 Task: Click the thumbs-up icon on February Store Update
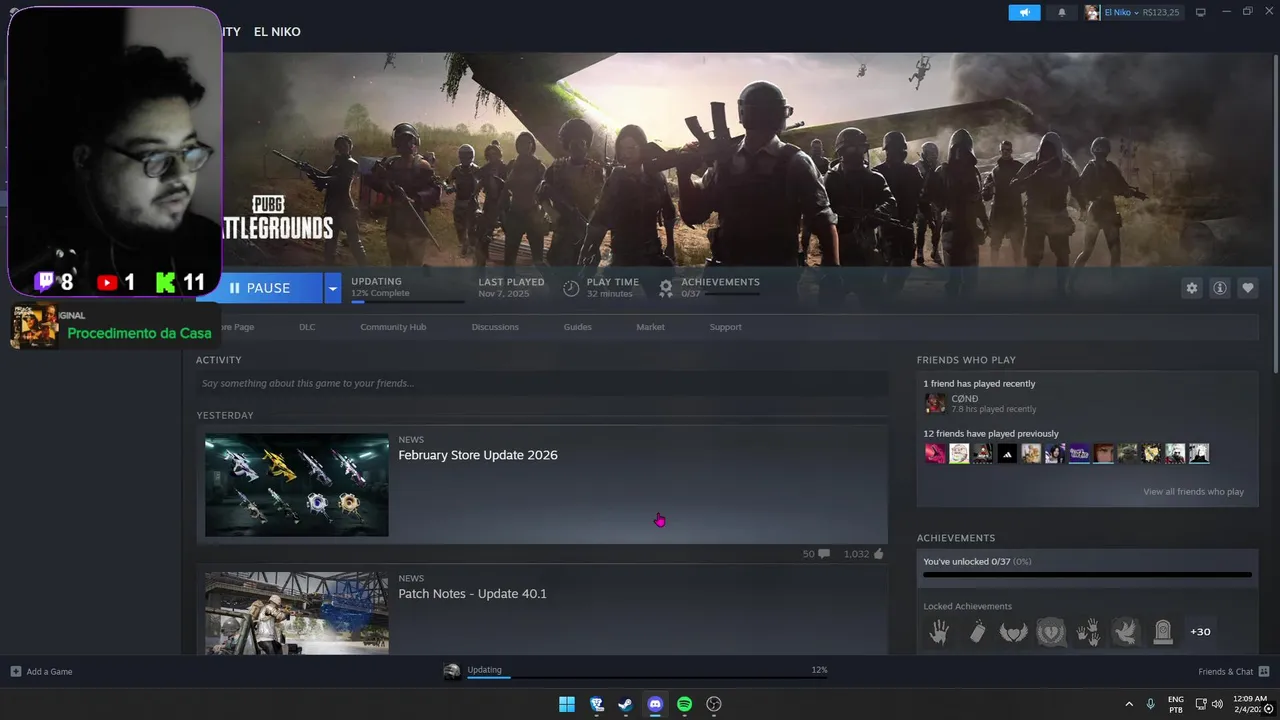[x=879, y=553]
